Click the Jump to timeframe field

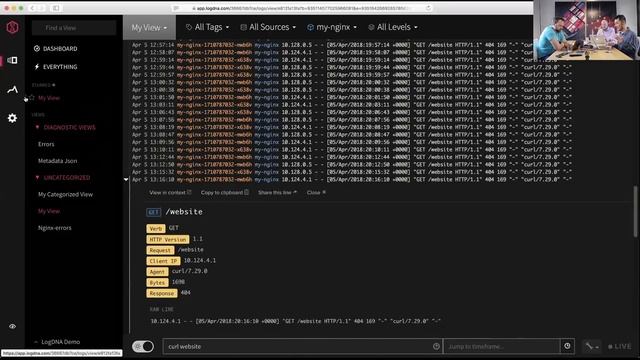tap(501, 347)
